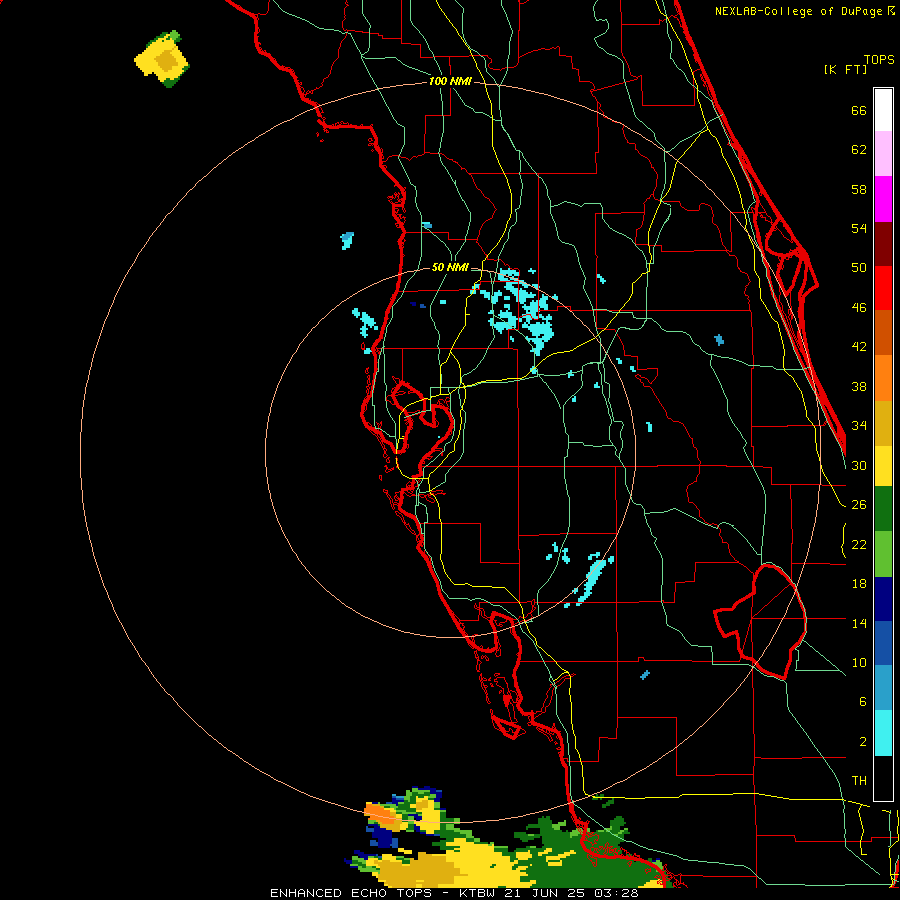This screenshot has width=900, height=900.
Task: Click the light green swatch beside 22
Action: (883, 554)
